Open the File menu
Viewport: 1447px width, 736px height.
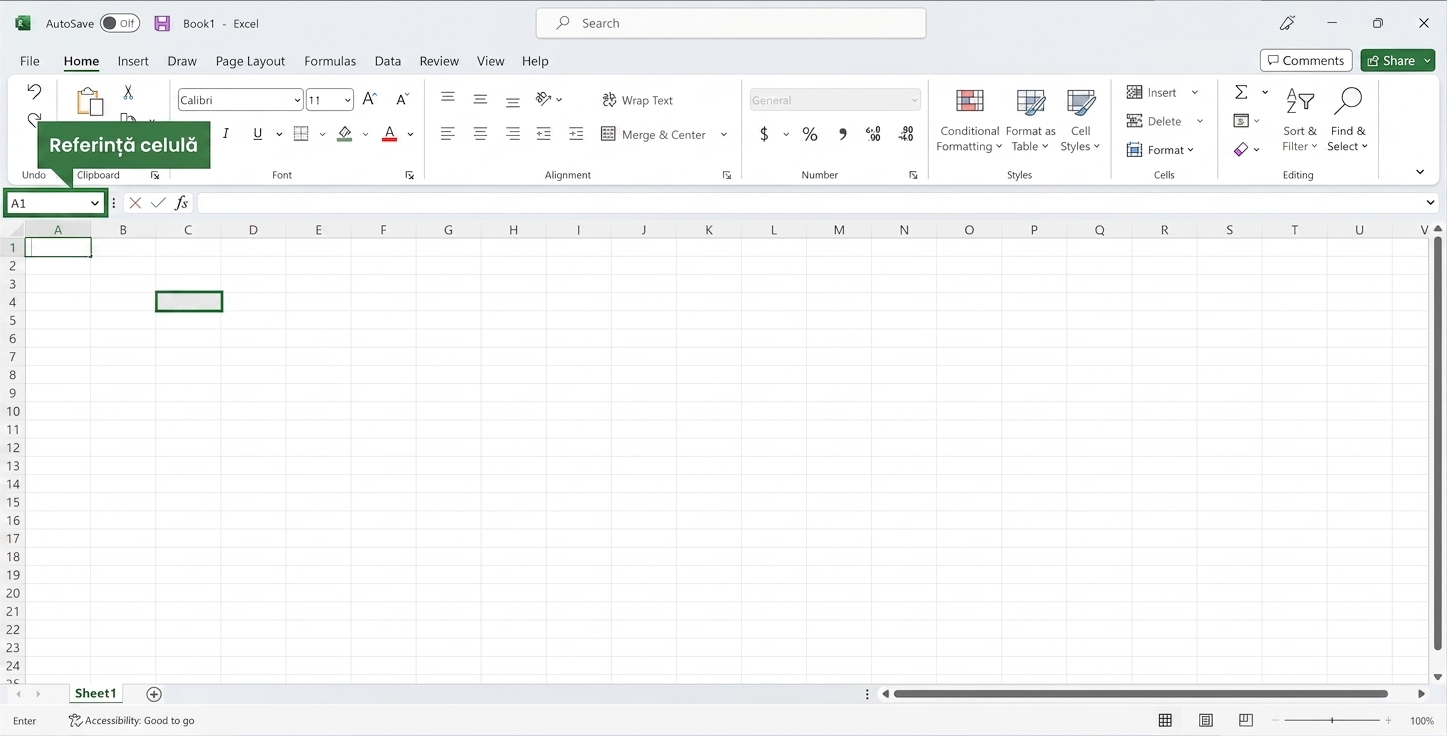pos(30,61)
